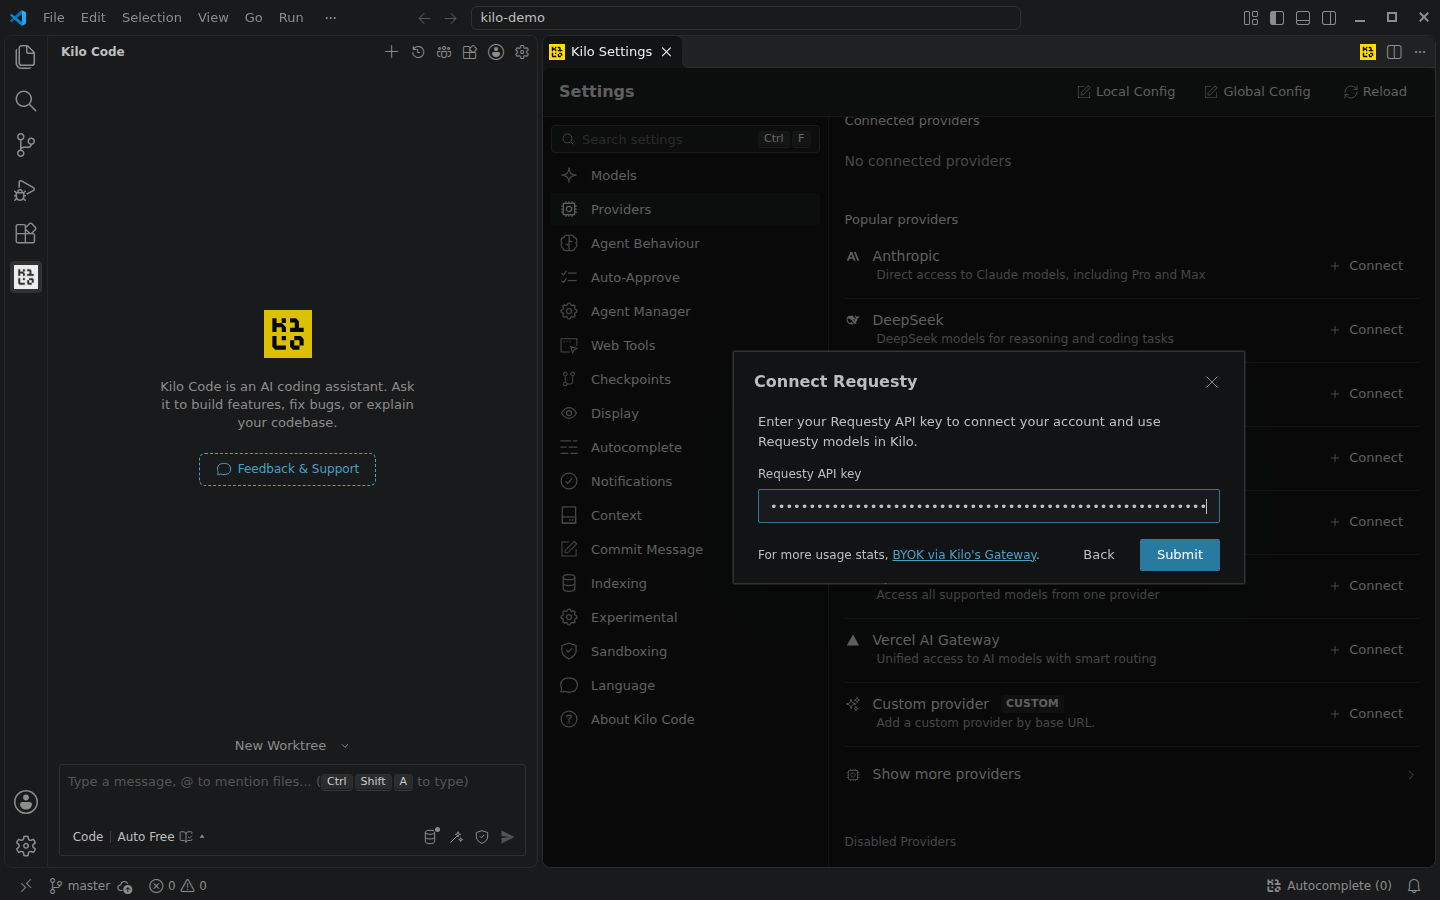Screen dimensions: 1440x900
Task: Open editor More Actions ellipsis
Action: tap(1420, 52)
